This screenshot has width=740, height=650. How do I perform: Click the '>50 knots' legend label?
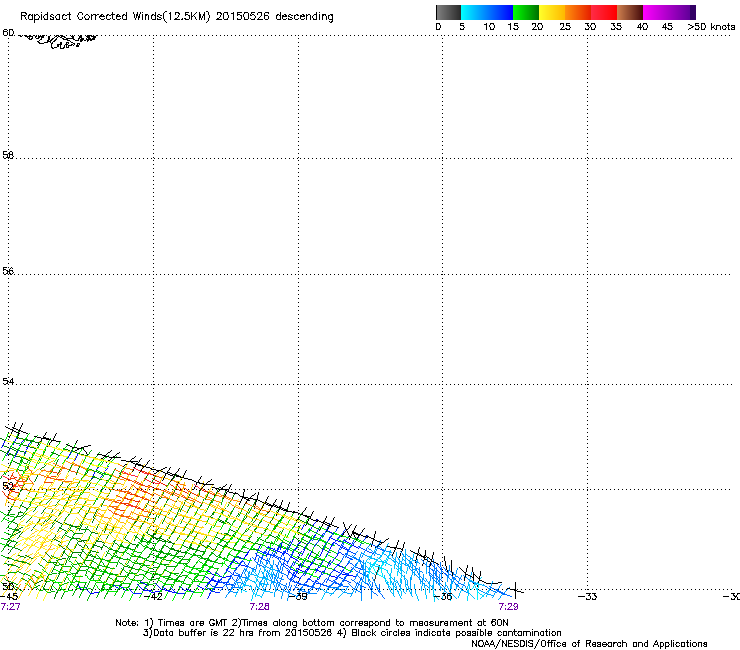(x=711, y=27)
